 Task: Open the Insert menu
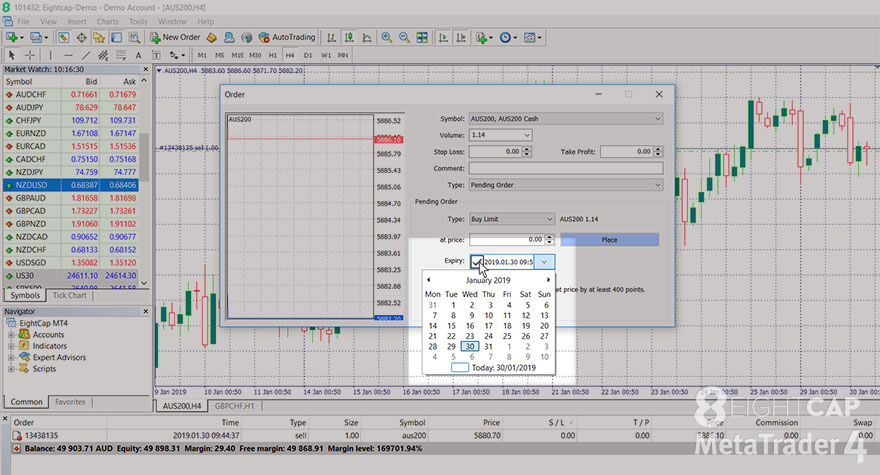[77, 21]
